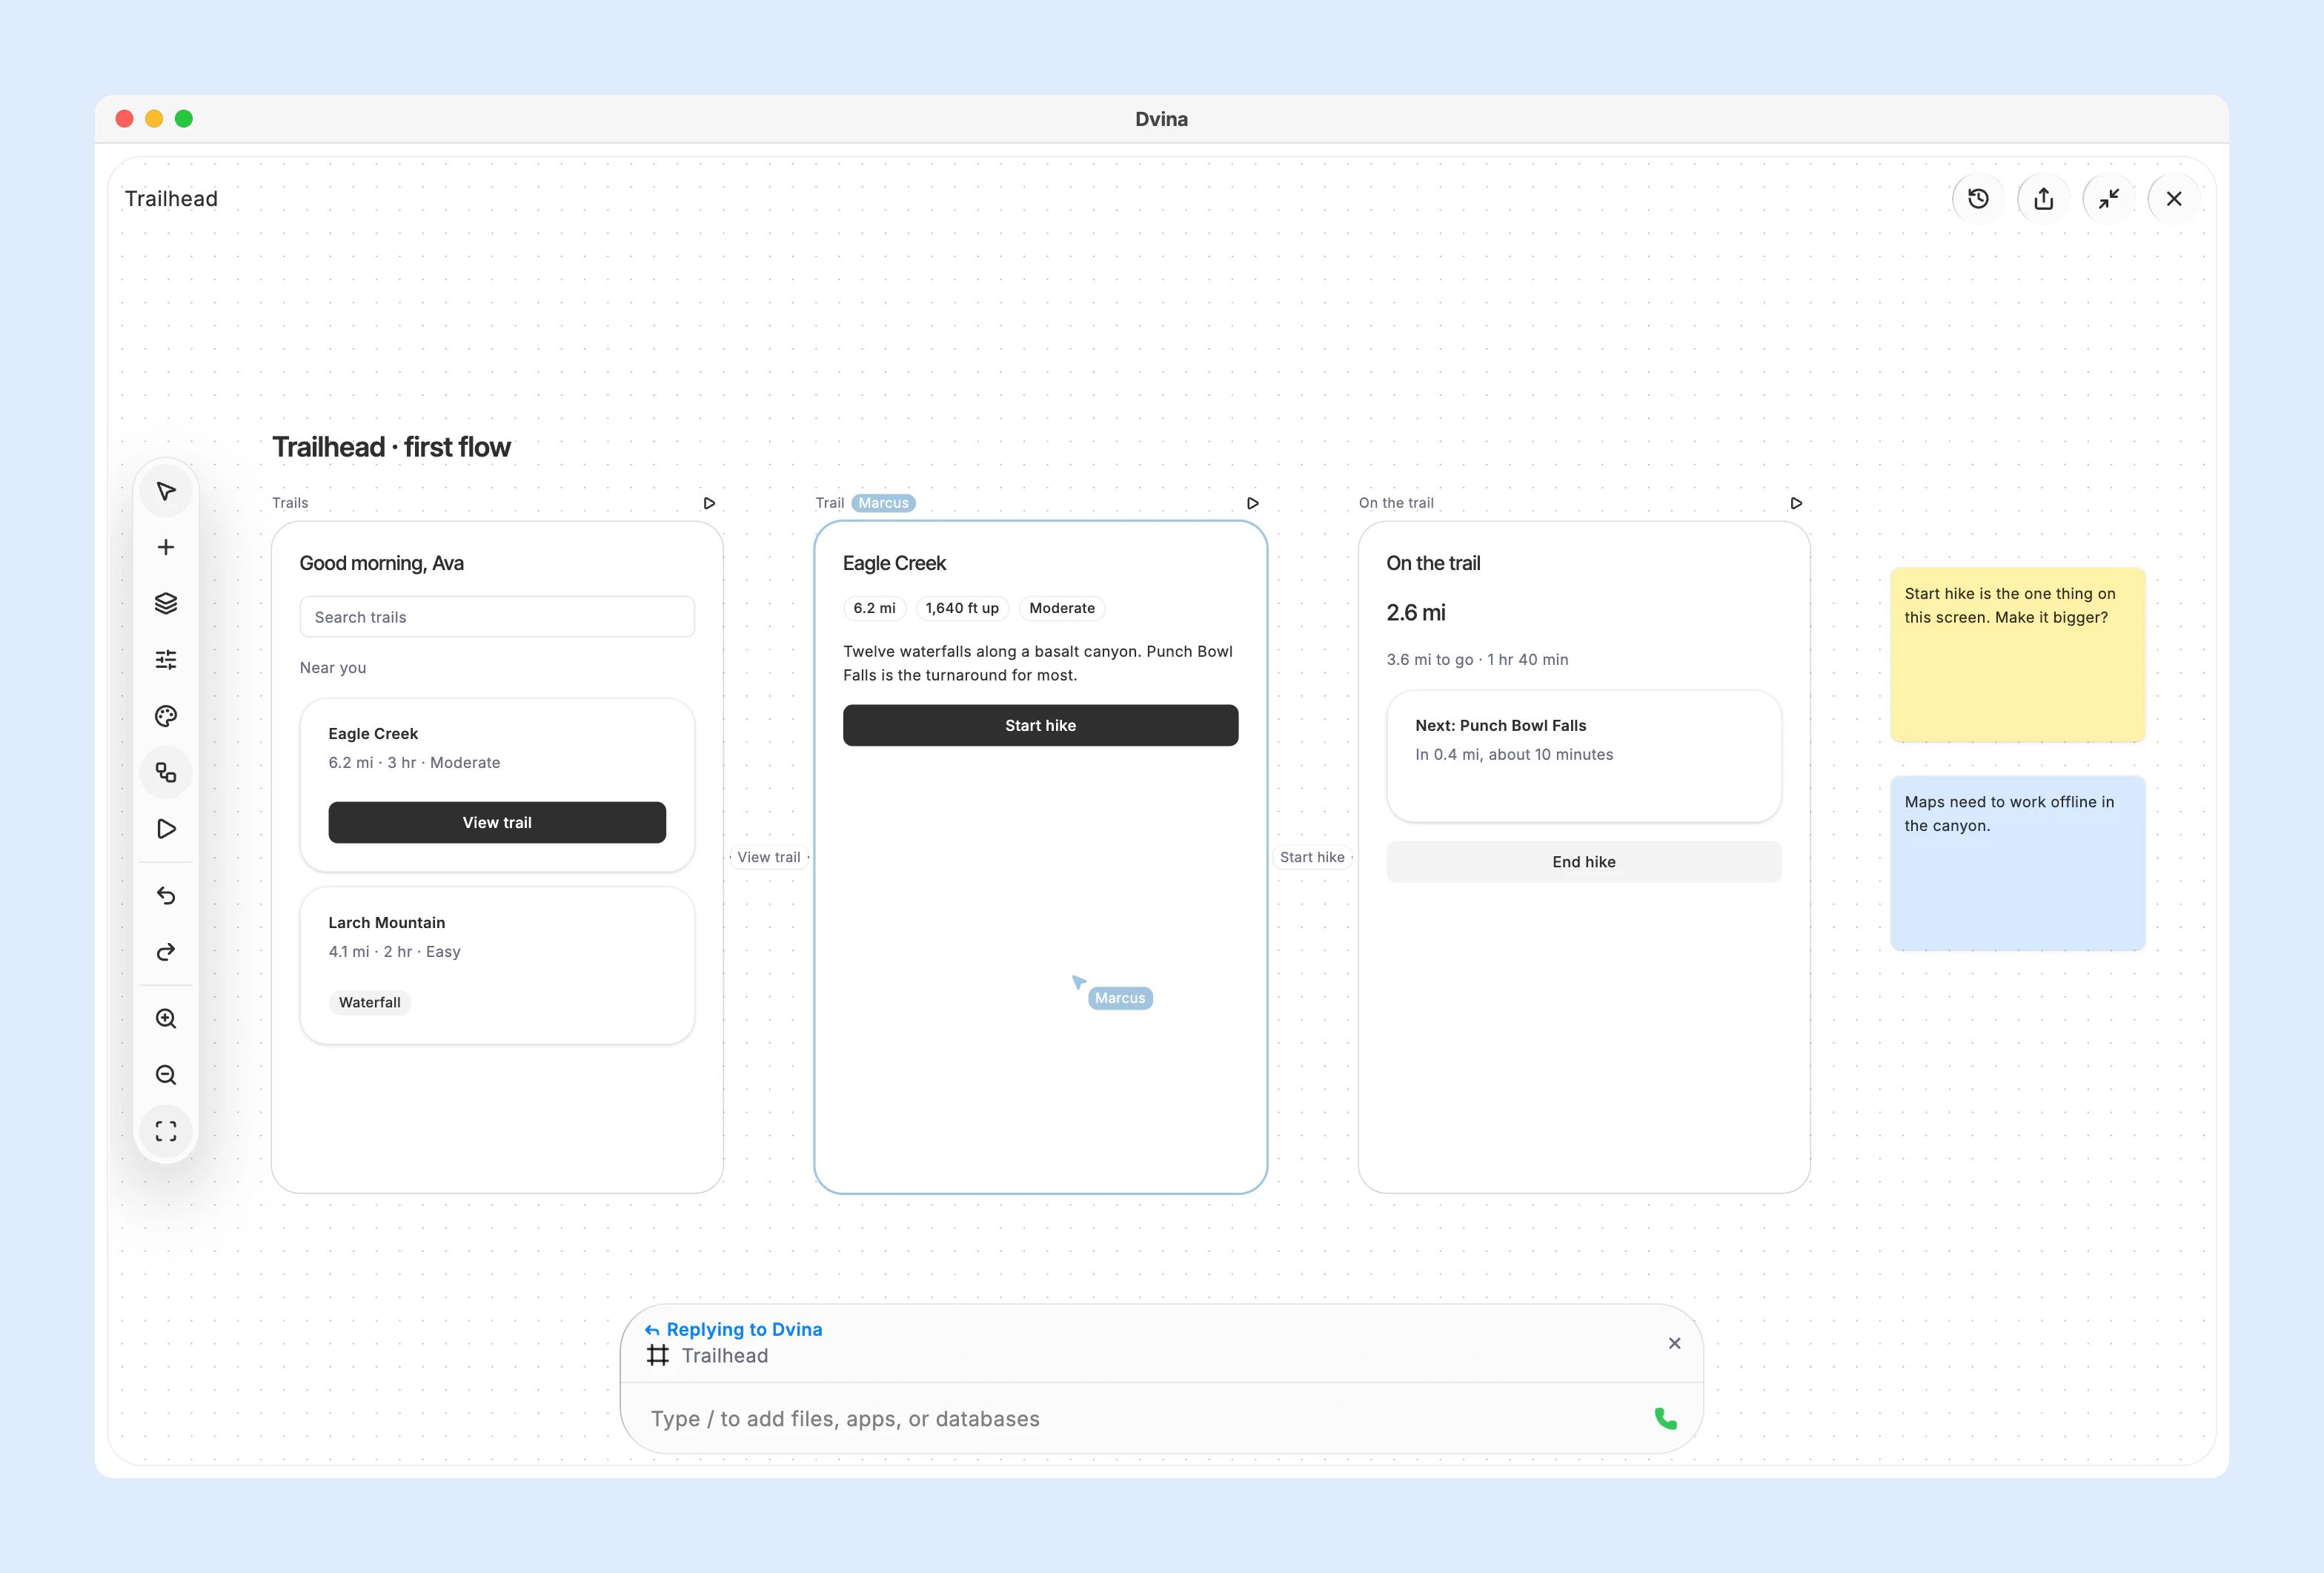Viewport: 2324px width, 1573px height.
Task: Click the 6.2 mi chip
Action: [874, 608]
